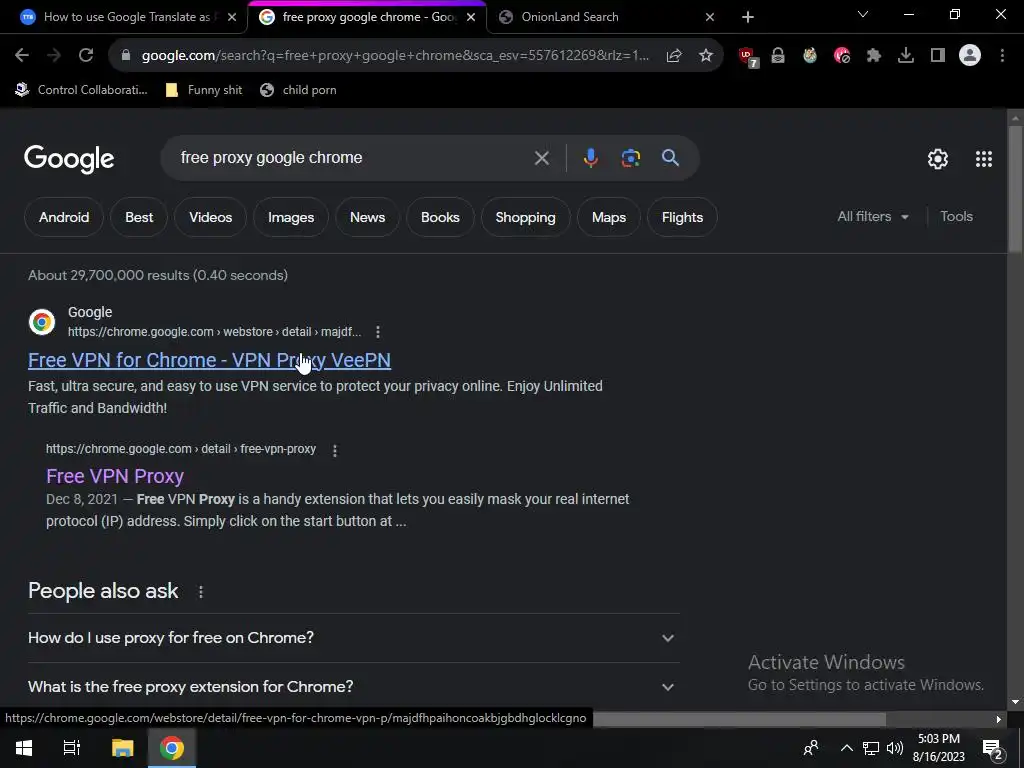The image size is (1024, 768).
Task: Click the Chrome favicon beside the Google result
Action: (42, 322)
